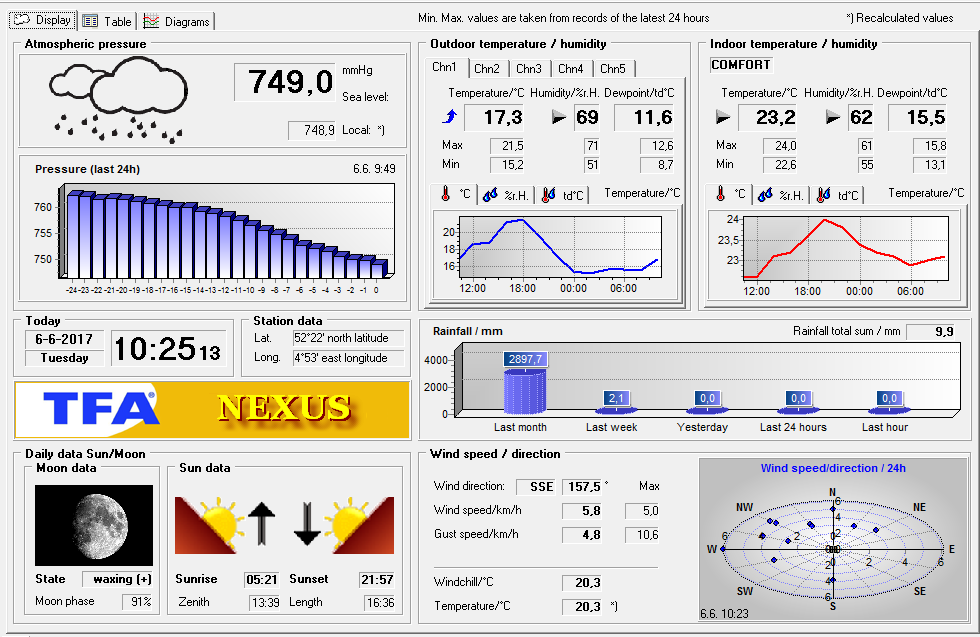Image resolution: width=980 pixels, height=637 pixels.
Task: Click the sunrise up-arrow icon
Action: click(261, 524)
